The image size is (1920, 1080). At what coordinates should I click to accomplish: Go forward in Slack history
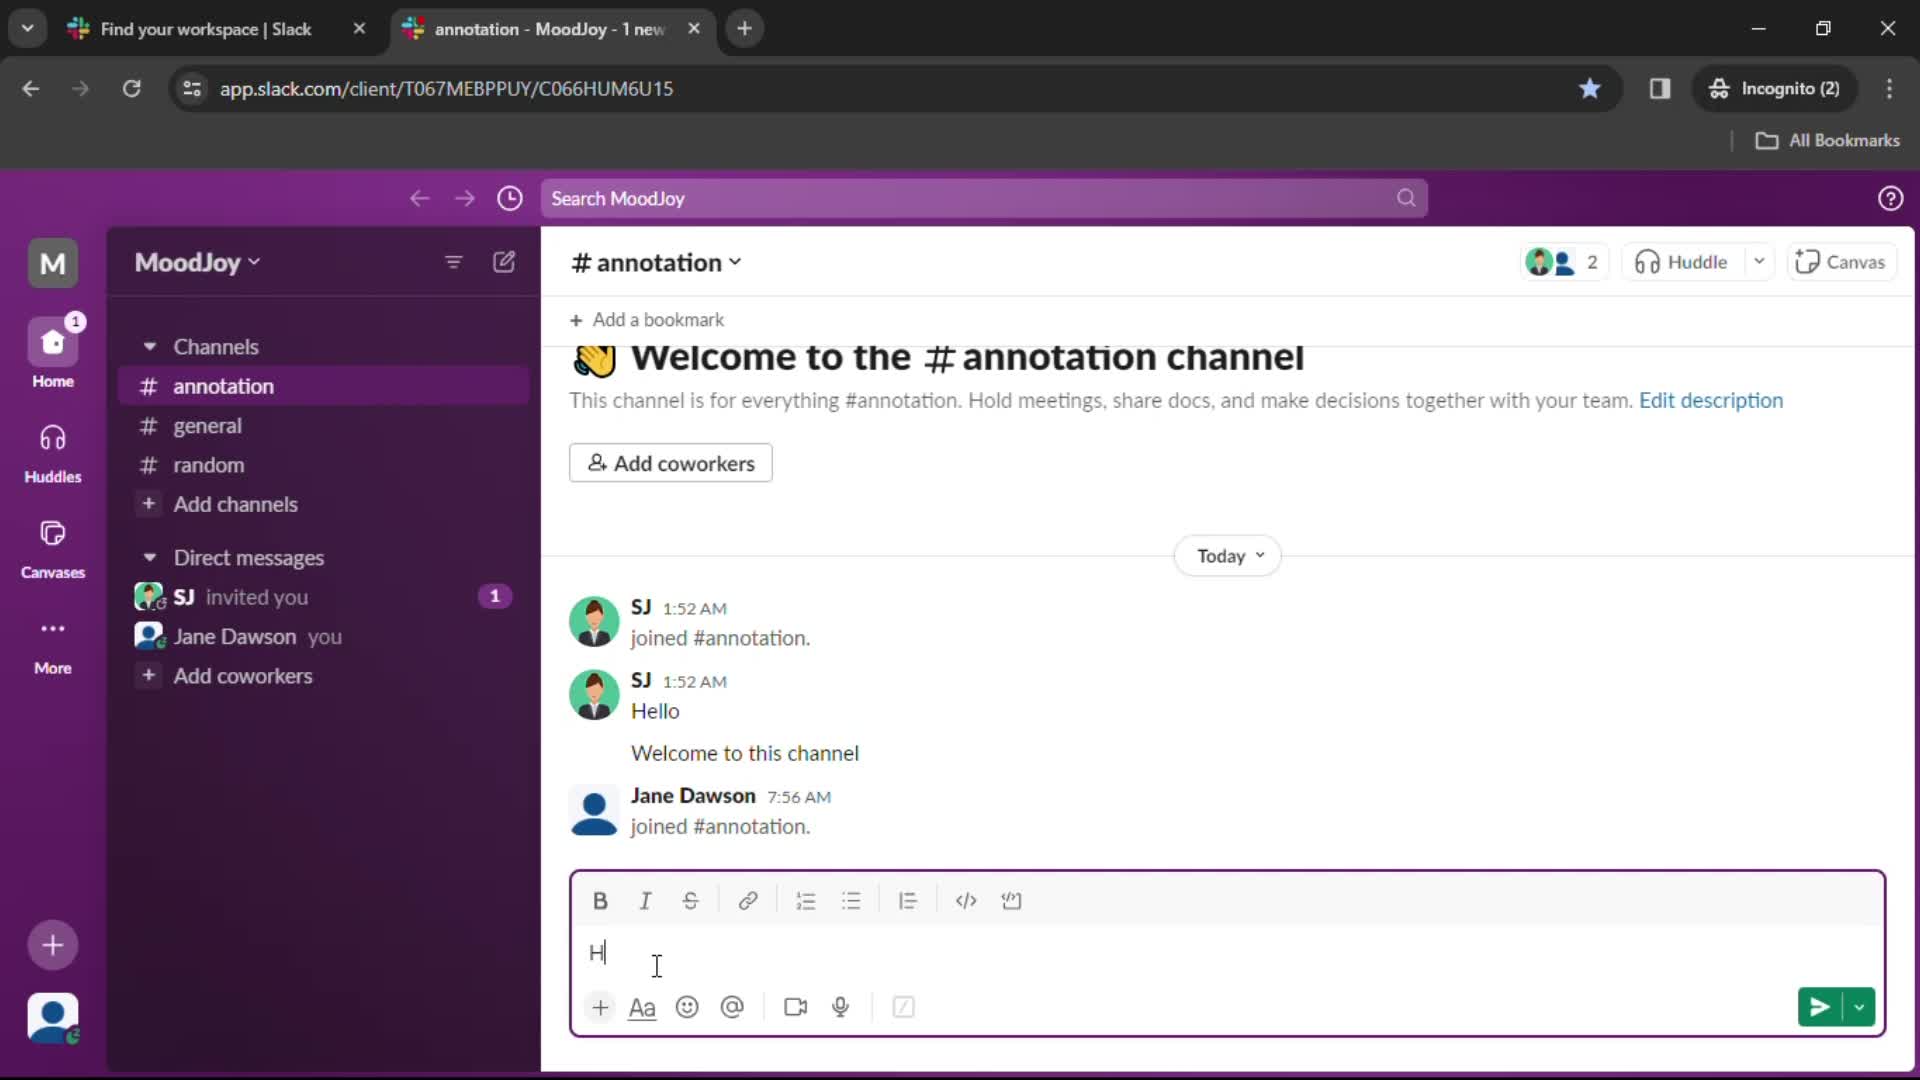tap(465, 198)
